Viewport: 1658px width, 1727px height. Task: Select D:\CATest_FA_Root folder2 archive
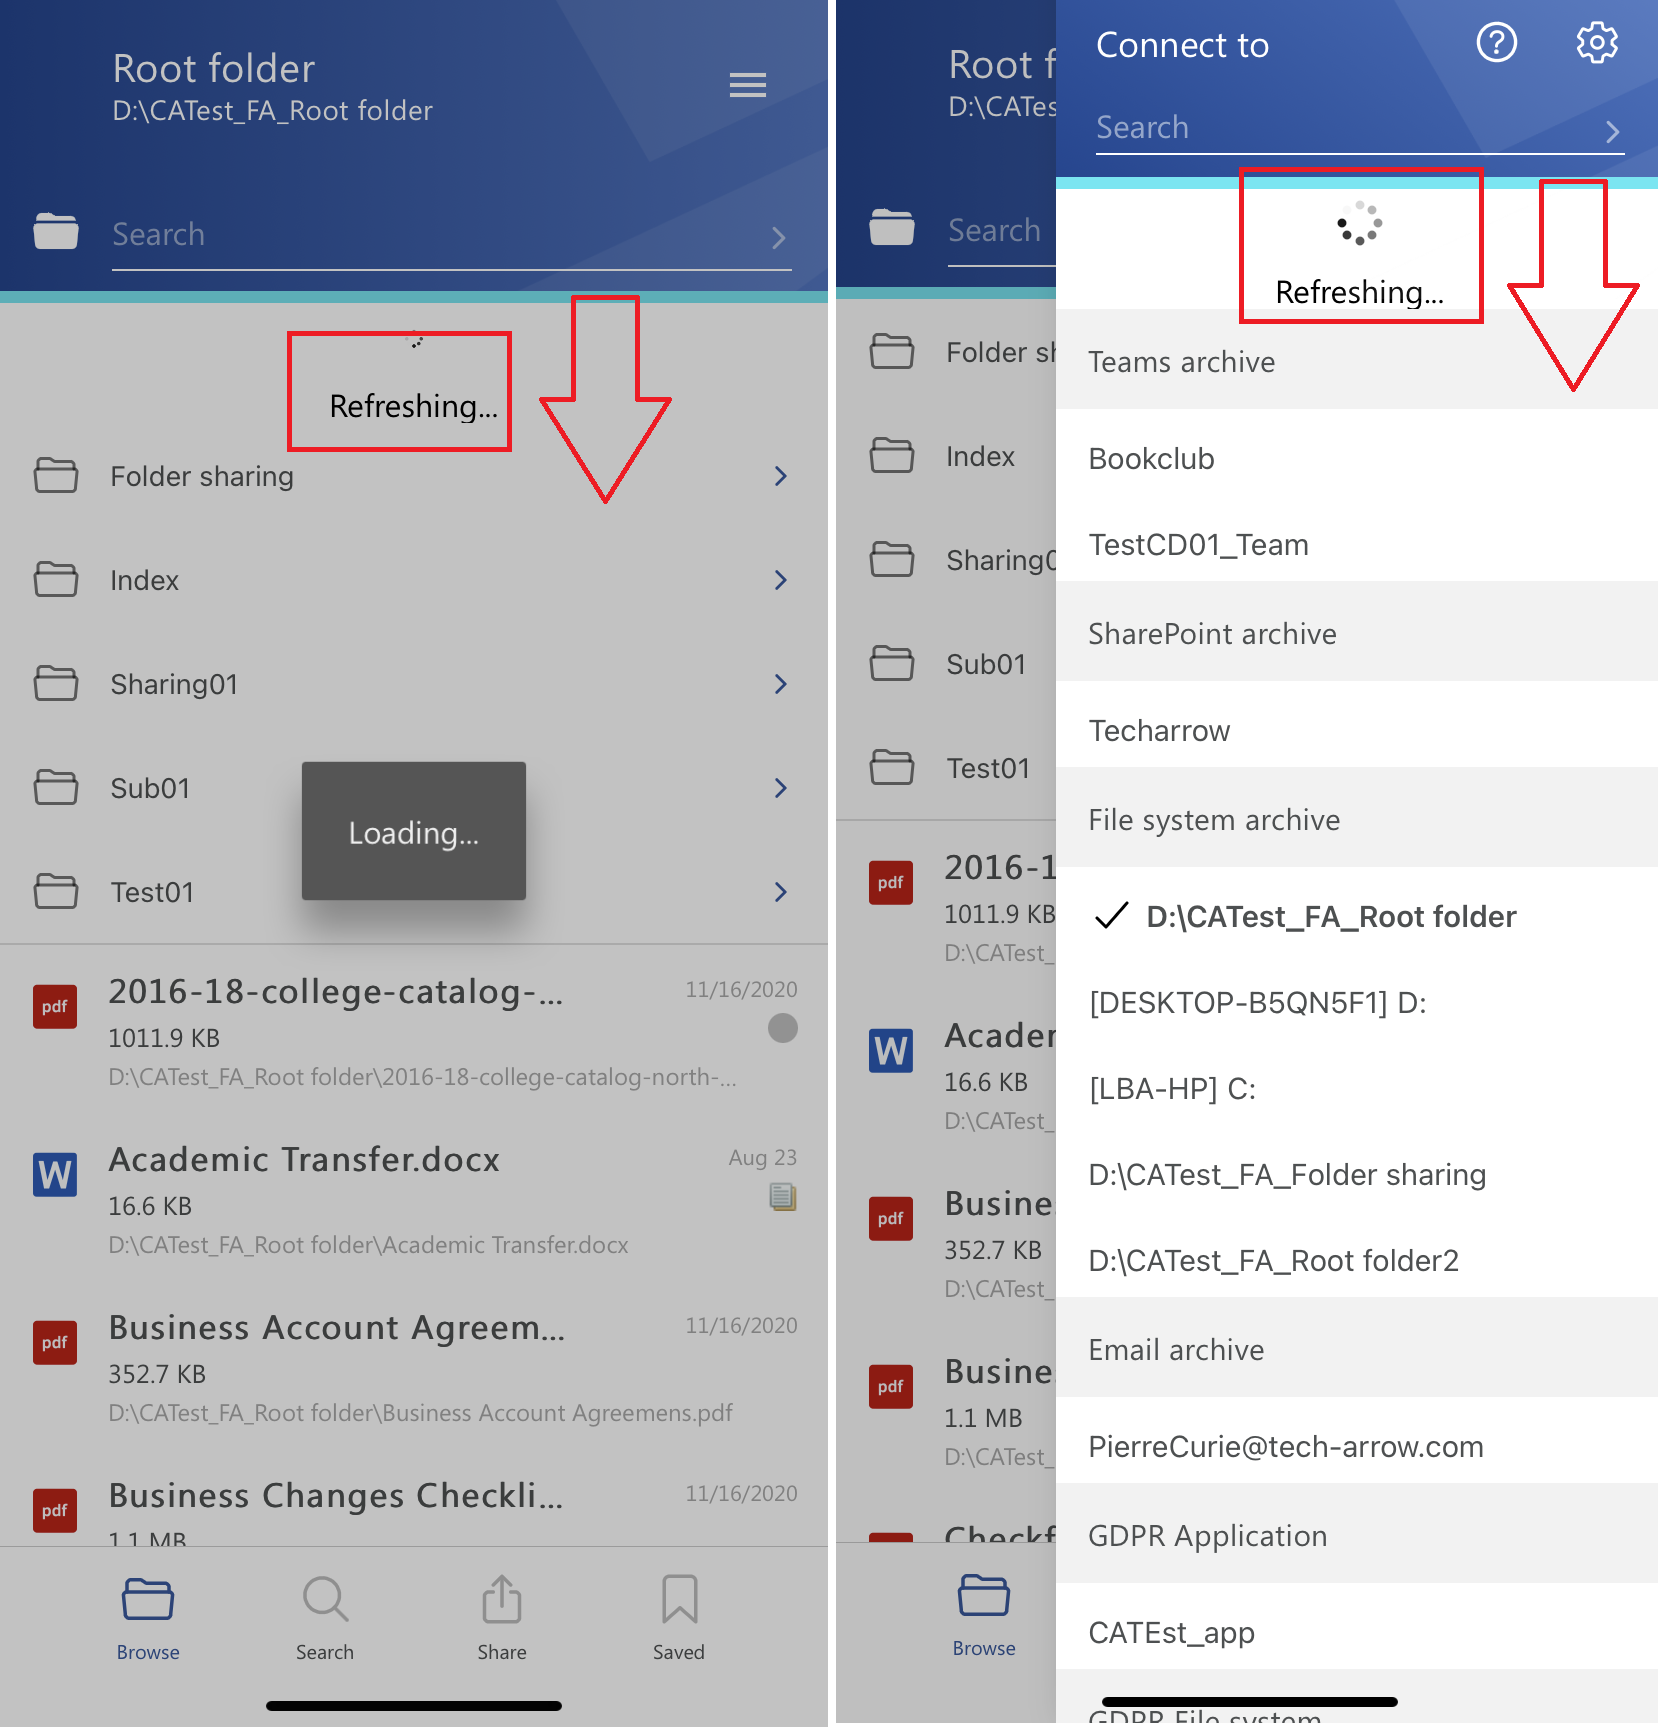(x=1273, y=1261)
